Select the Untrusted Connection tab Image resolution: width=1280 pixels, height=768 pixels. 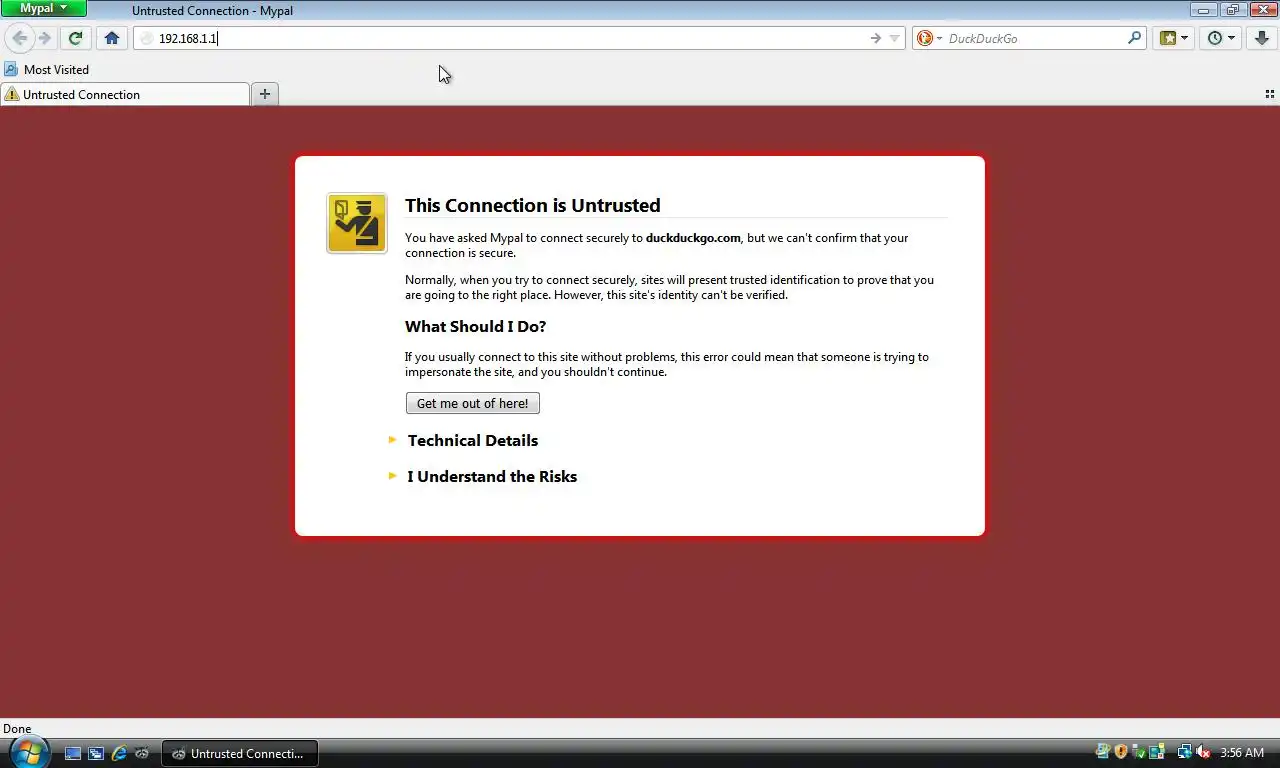click(125, 94)
